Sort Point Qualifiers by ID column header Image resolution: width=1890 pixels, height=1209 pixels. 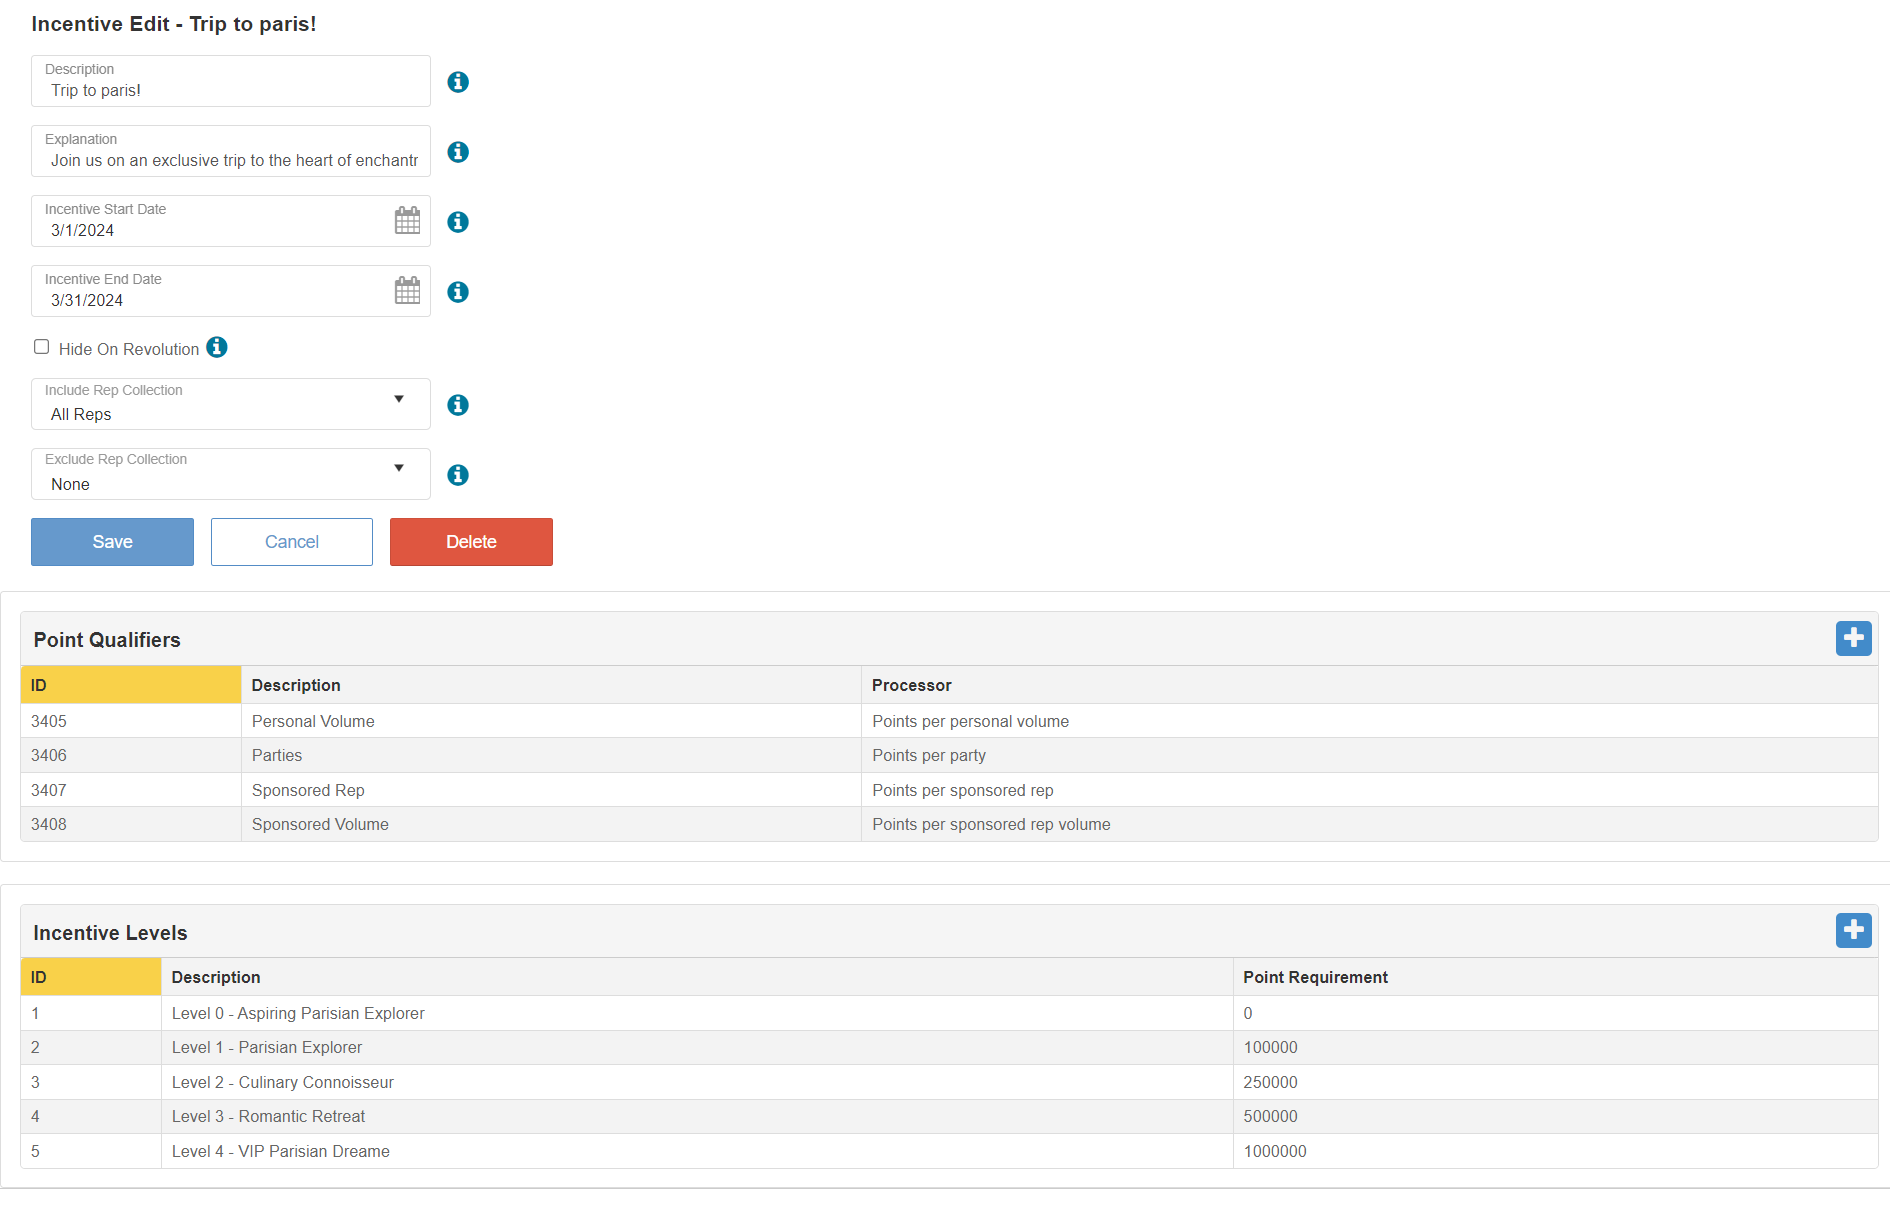coord(130,685)
